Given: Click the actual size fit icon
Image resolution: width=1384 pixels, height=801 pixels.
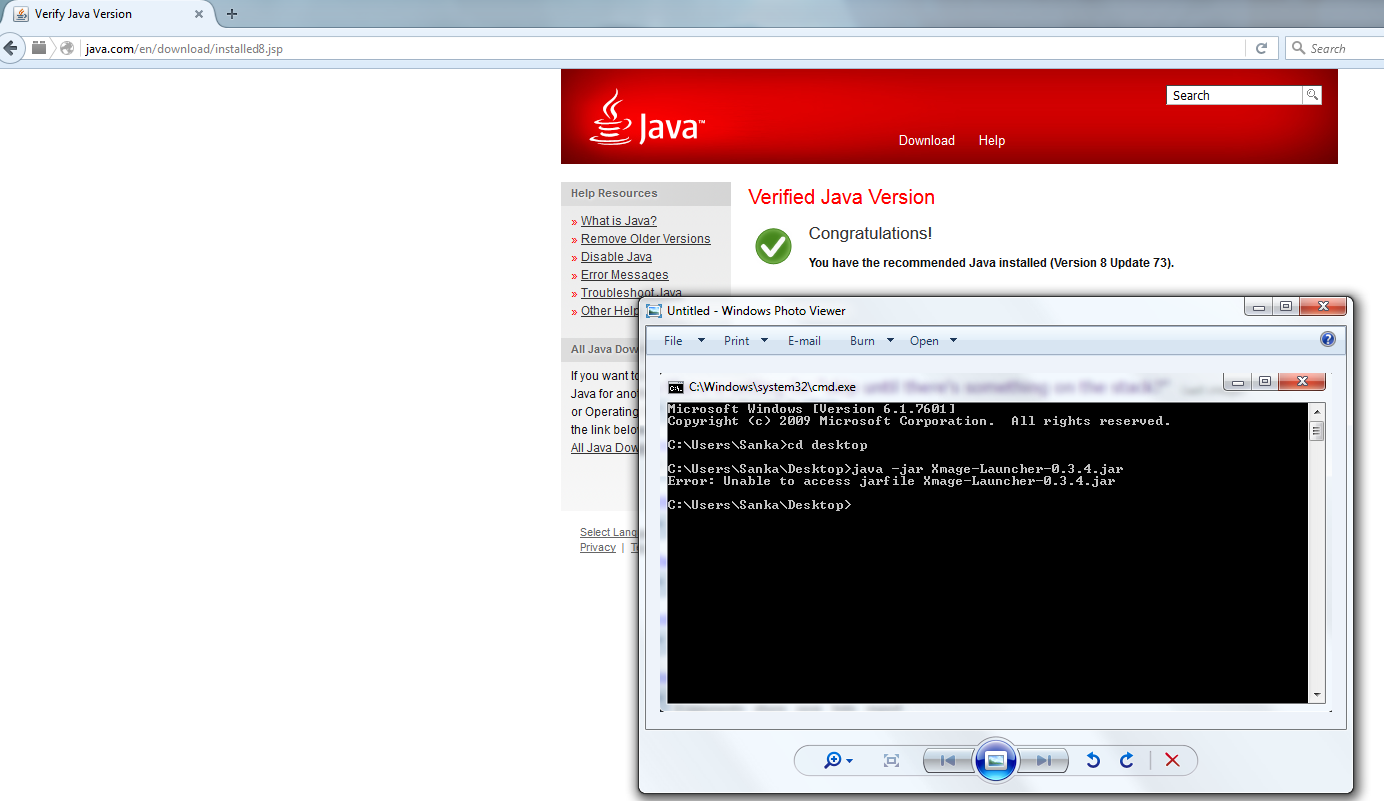Looking at the screenshot, I should click(891, 761).
